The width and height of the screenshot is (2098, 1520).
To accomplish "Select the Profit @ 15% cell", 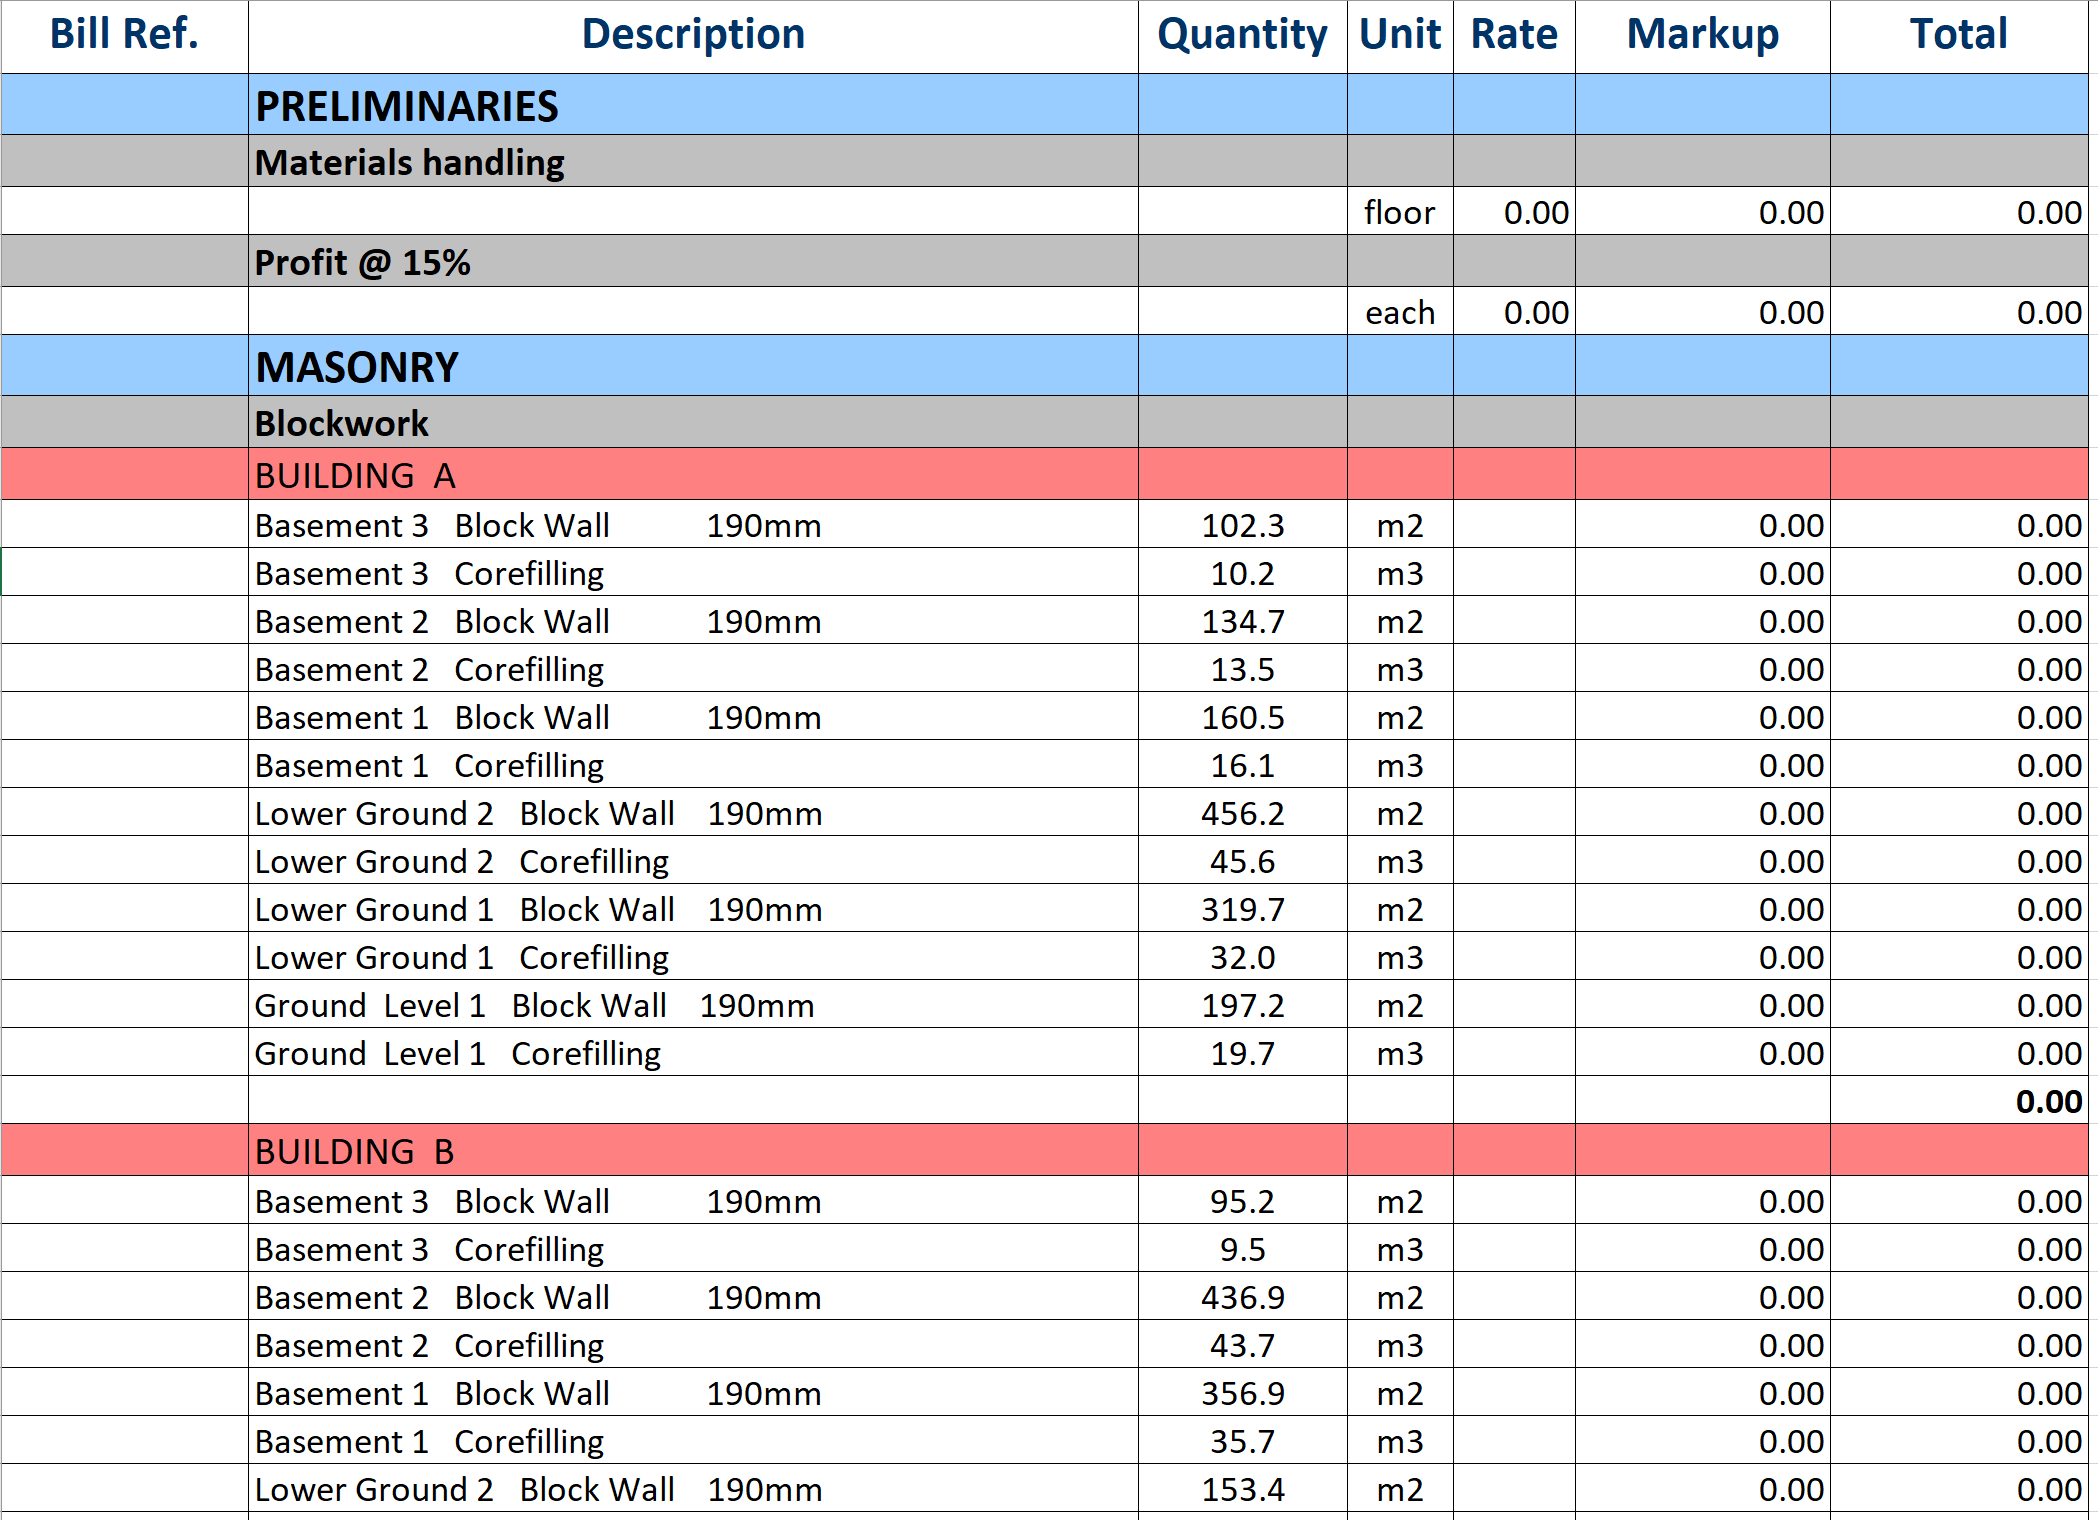I will [x=362, y=262].
